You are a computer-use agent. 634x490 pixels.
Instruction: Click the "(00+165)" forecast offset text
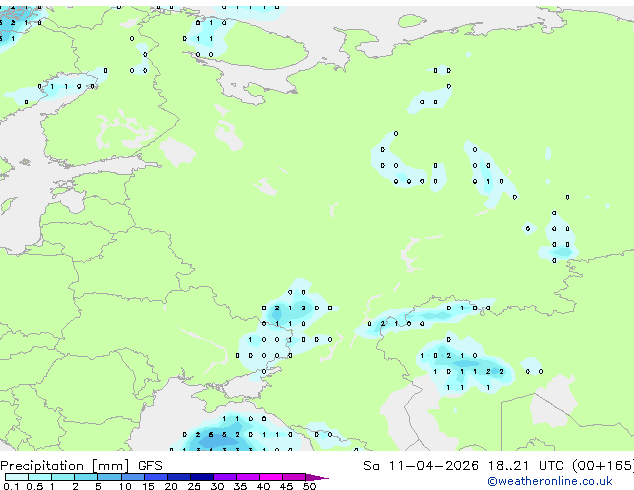tap(603, 466)
